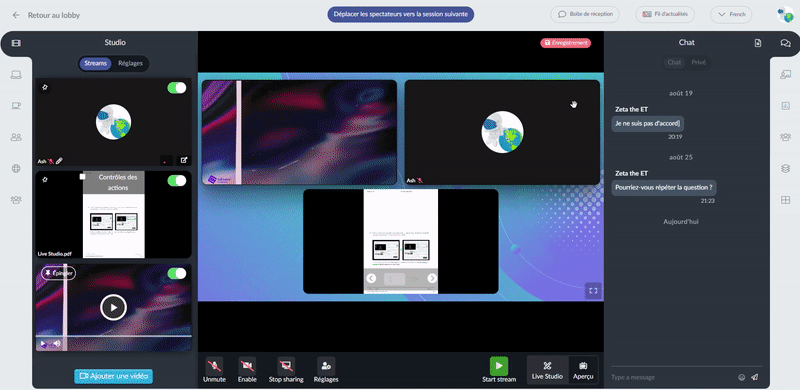Viewport: 800px width, 390px height.
Task: Open the grid layout icon in right sidebar
Action: pyautogui.click(x=785, y=200)
